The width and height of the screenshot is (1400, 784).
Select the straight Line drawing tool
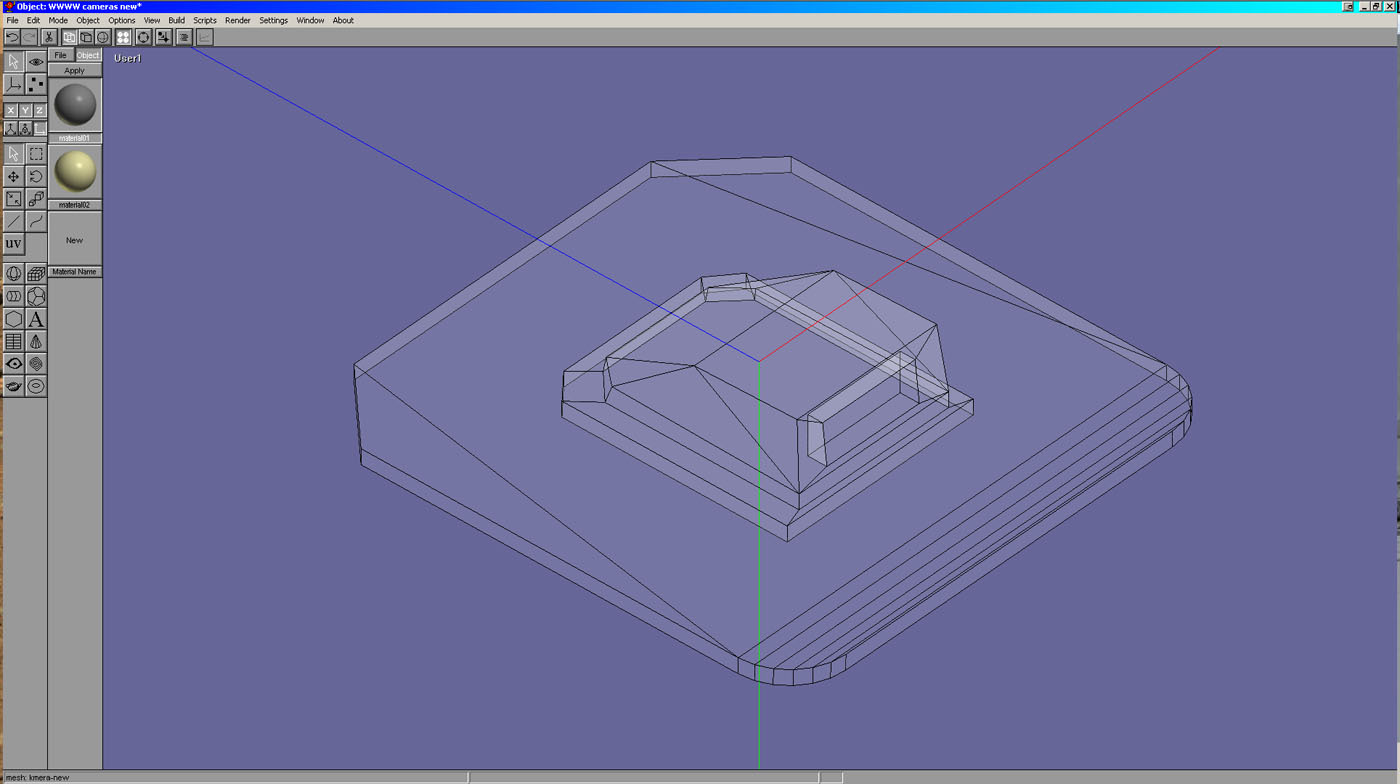tap(13, 221)
